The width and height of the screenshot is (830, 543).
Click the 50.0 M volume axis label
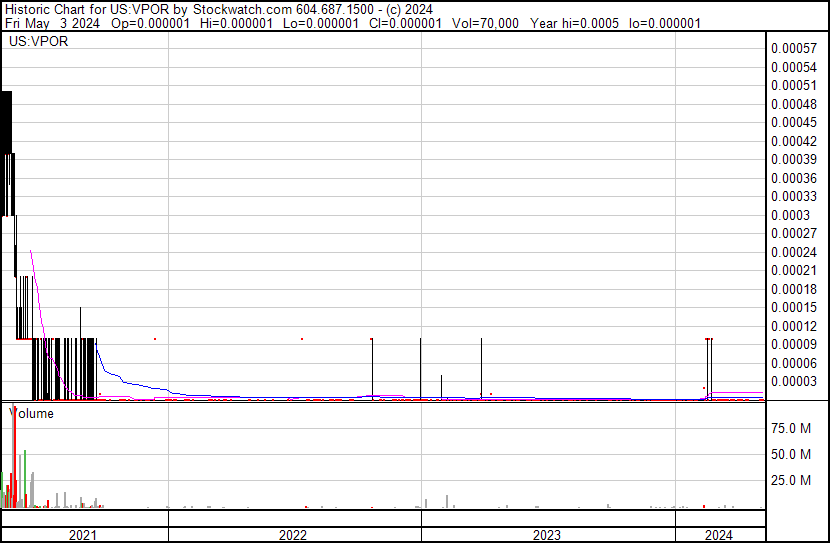(x=791, y=454)
